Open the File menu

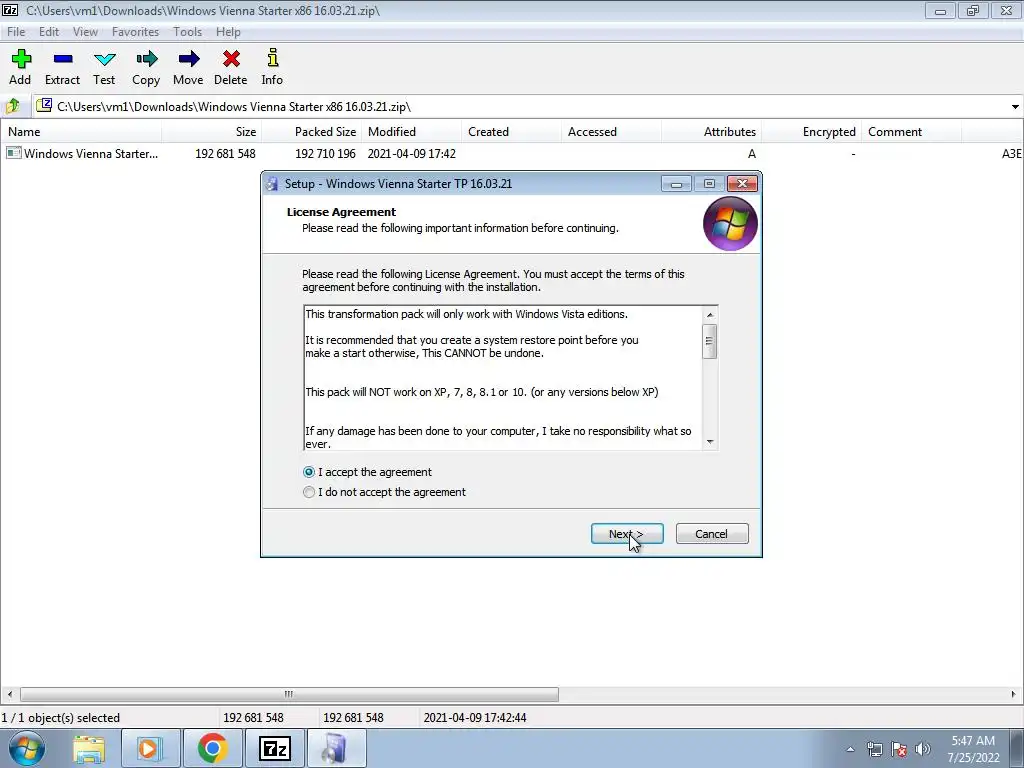click(x=16, y=31)
